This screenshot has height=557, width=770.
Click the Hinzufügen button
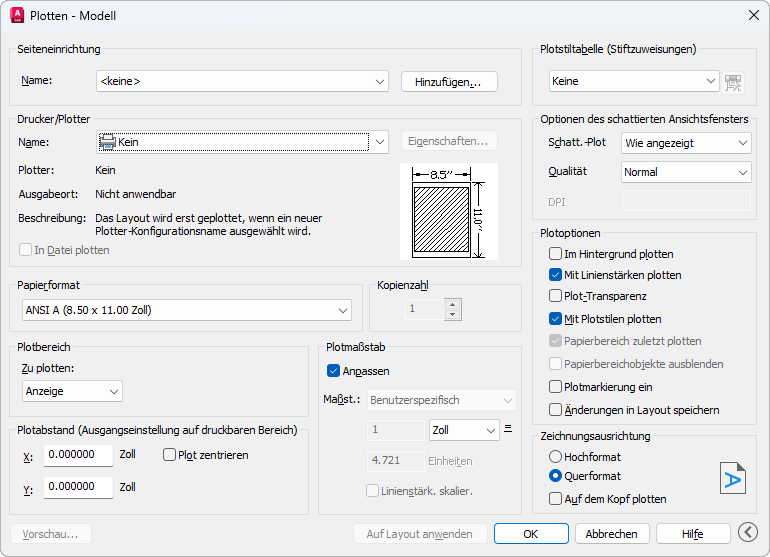(449, 82)
